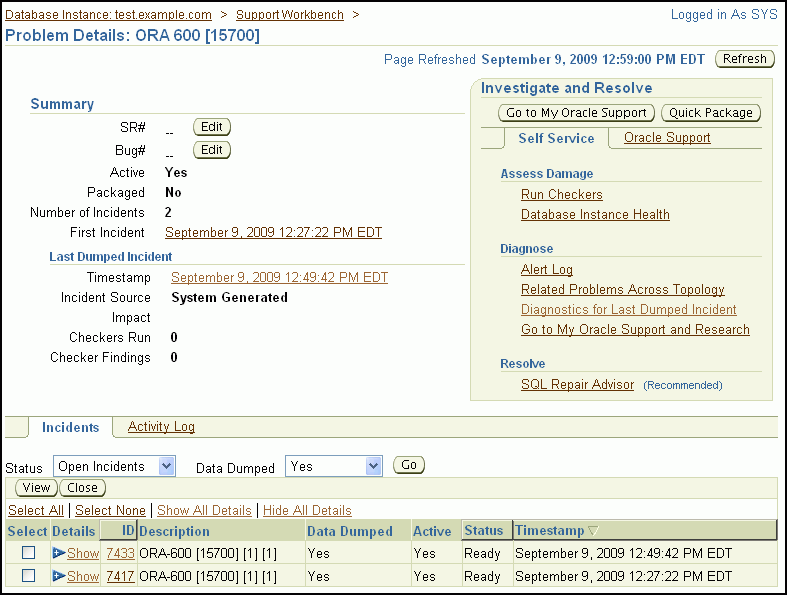787x595 pixels.
Task: Select the Self Service tab
Action: tap(556, 138)
